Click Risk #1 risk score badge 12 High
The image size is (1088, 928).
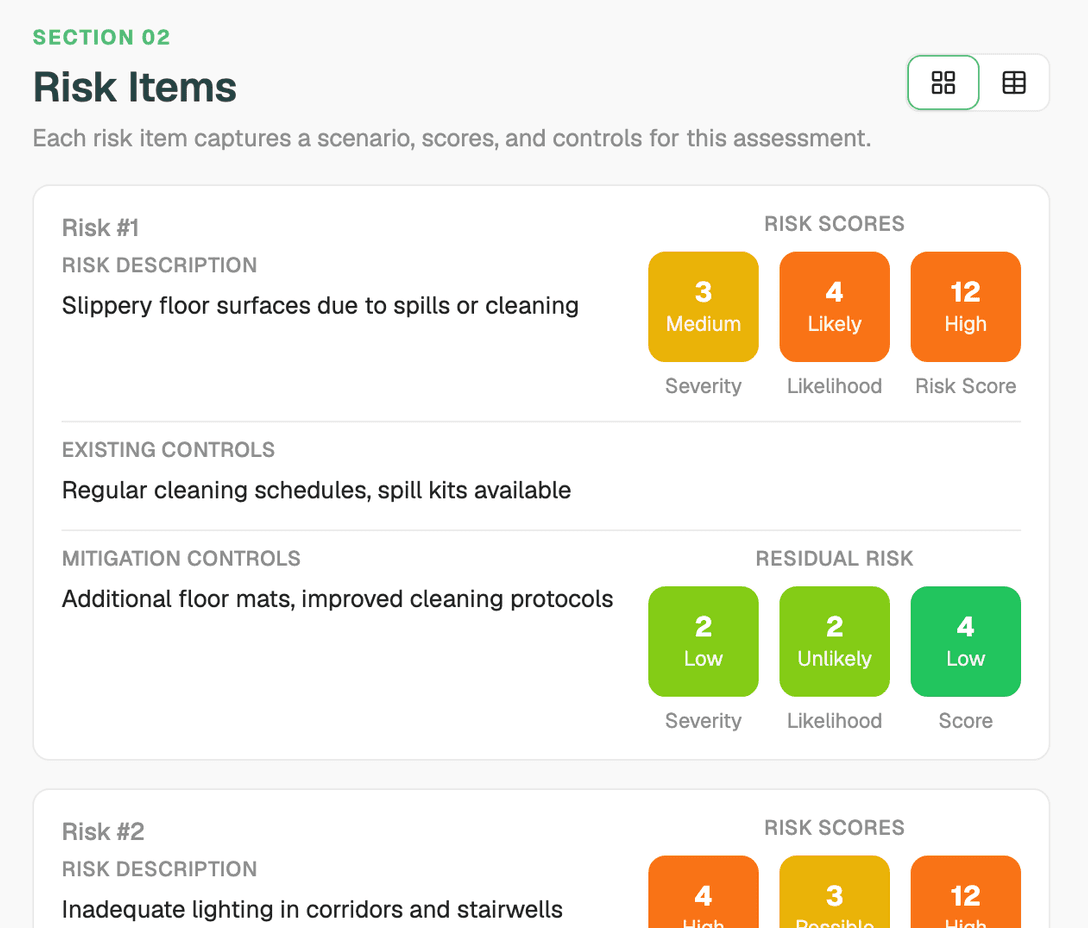pos(965,307)
